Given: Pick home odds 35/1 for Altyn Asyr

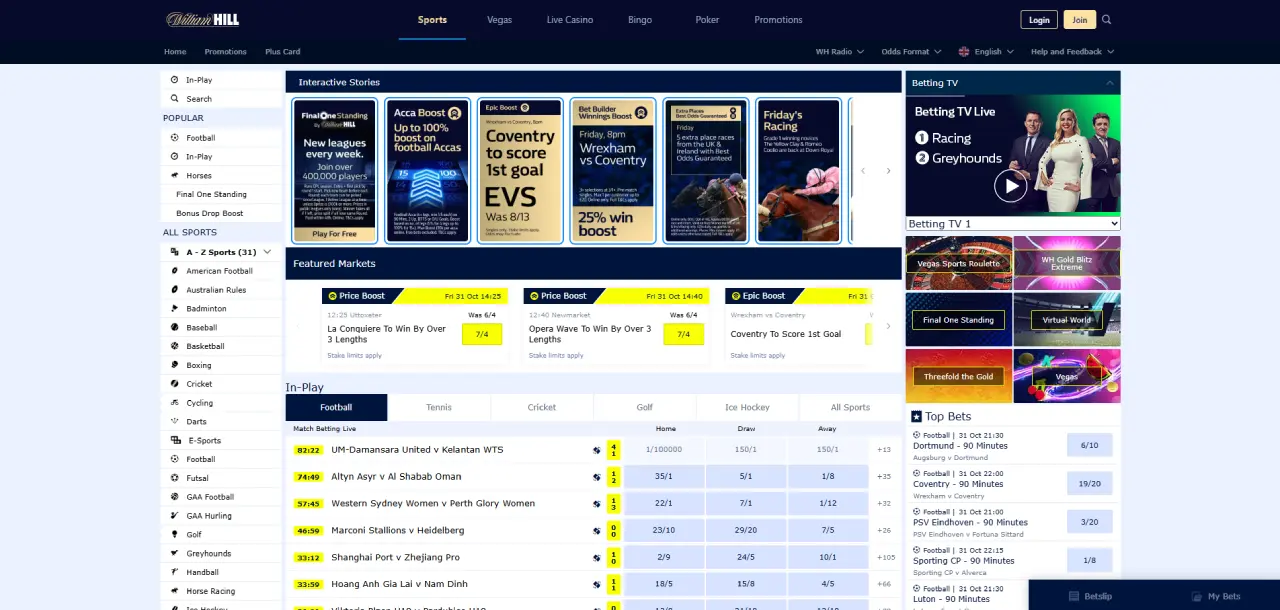Looking at the screenshot, I should point(664,477).
